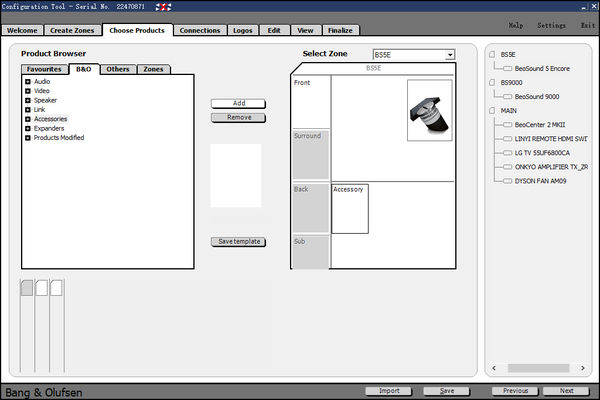
Task: Select the Front position slot
Action: [310, 100]
